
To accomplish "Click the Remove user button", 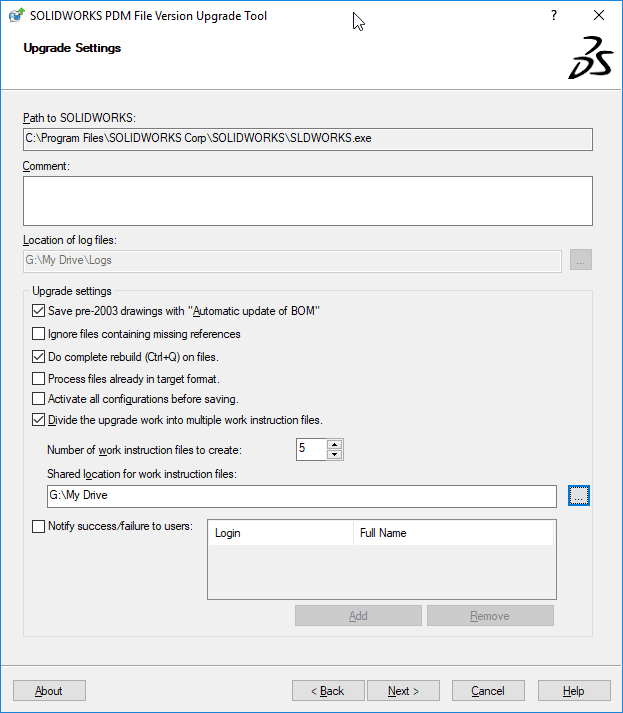I will pyautogui.click(x=490, y=616).
